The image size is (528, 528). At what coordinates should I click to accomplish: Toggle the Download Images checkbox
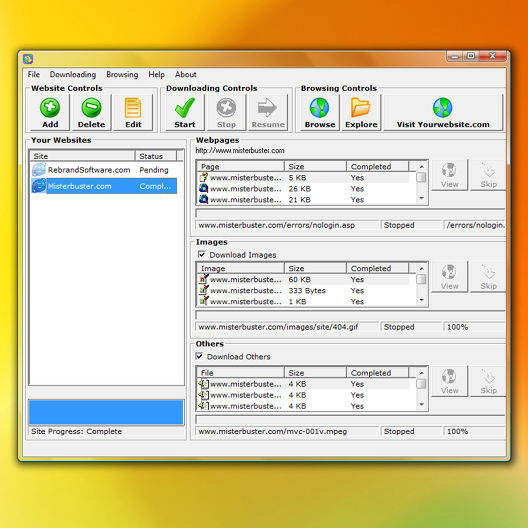click(201, 255)
